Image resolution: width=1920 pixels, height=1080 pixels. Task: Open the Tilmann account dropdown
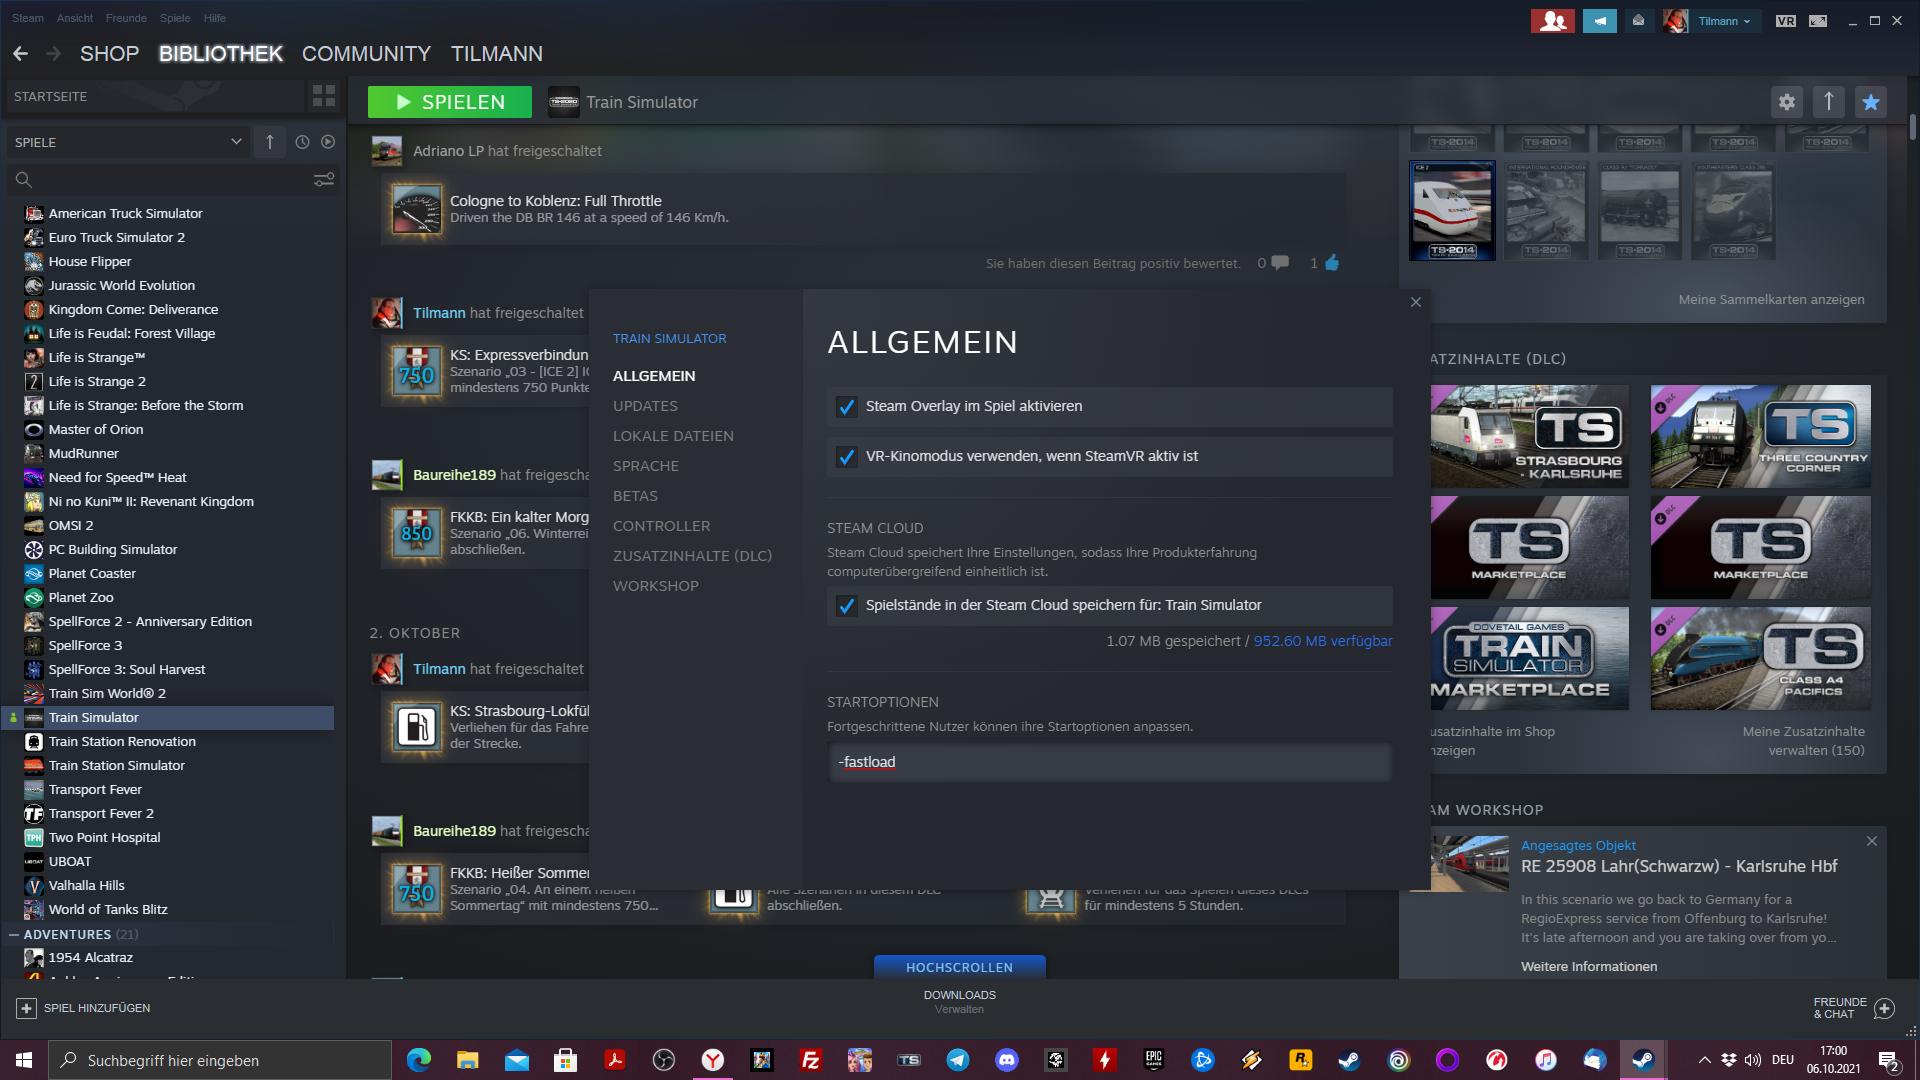click(x=1724, y=21)
